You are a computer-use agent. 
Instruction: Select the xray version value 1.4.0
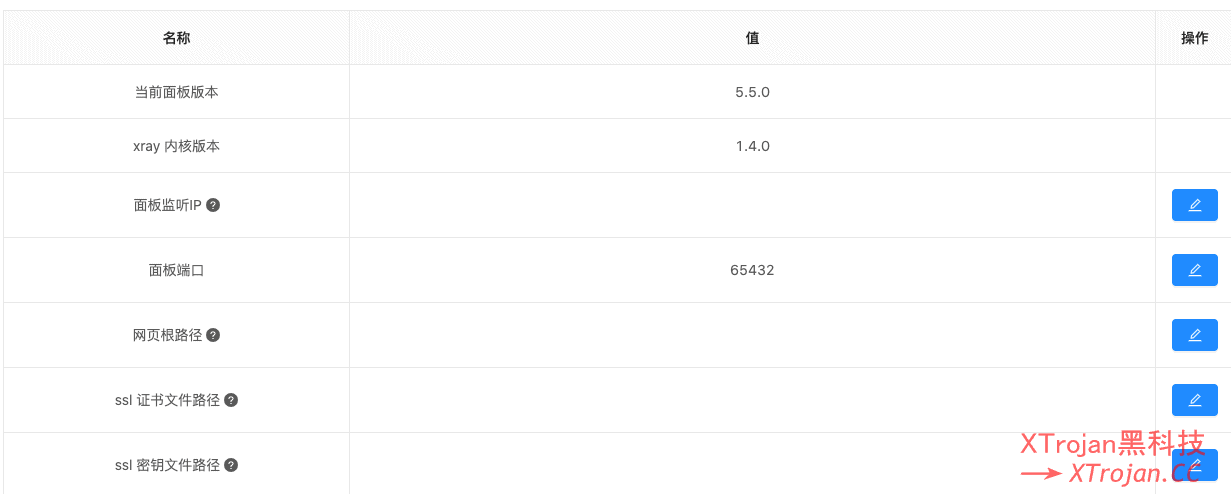coord(752,146)
